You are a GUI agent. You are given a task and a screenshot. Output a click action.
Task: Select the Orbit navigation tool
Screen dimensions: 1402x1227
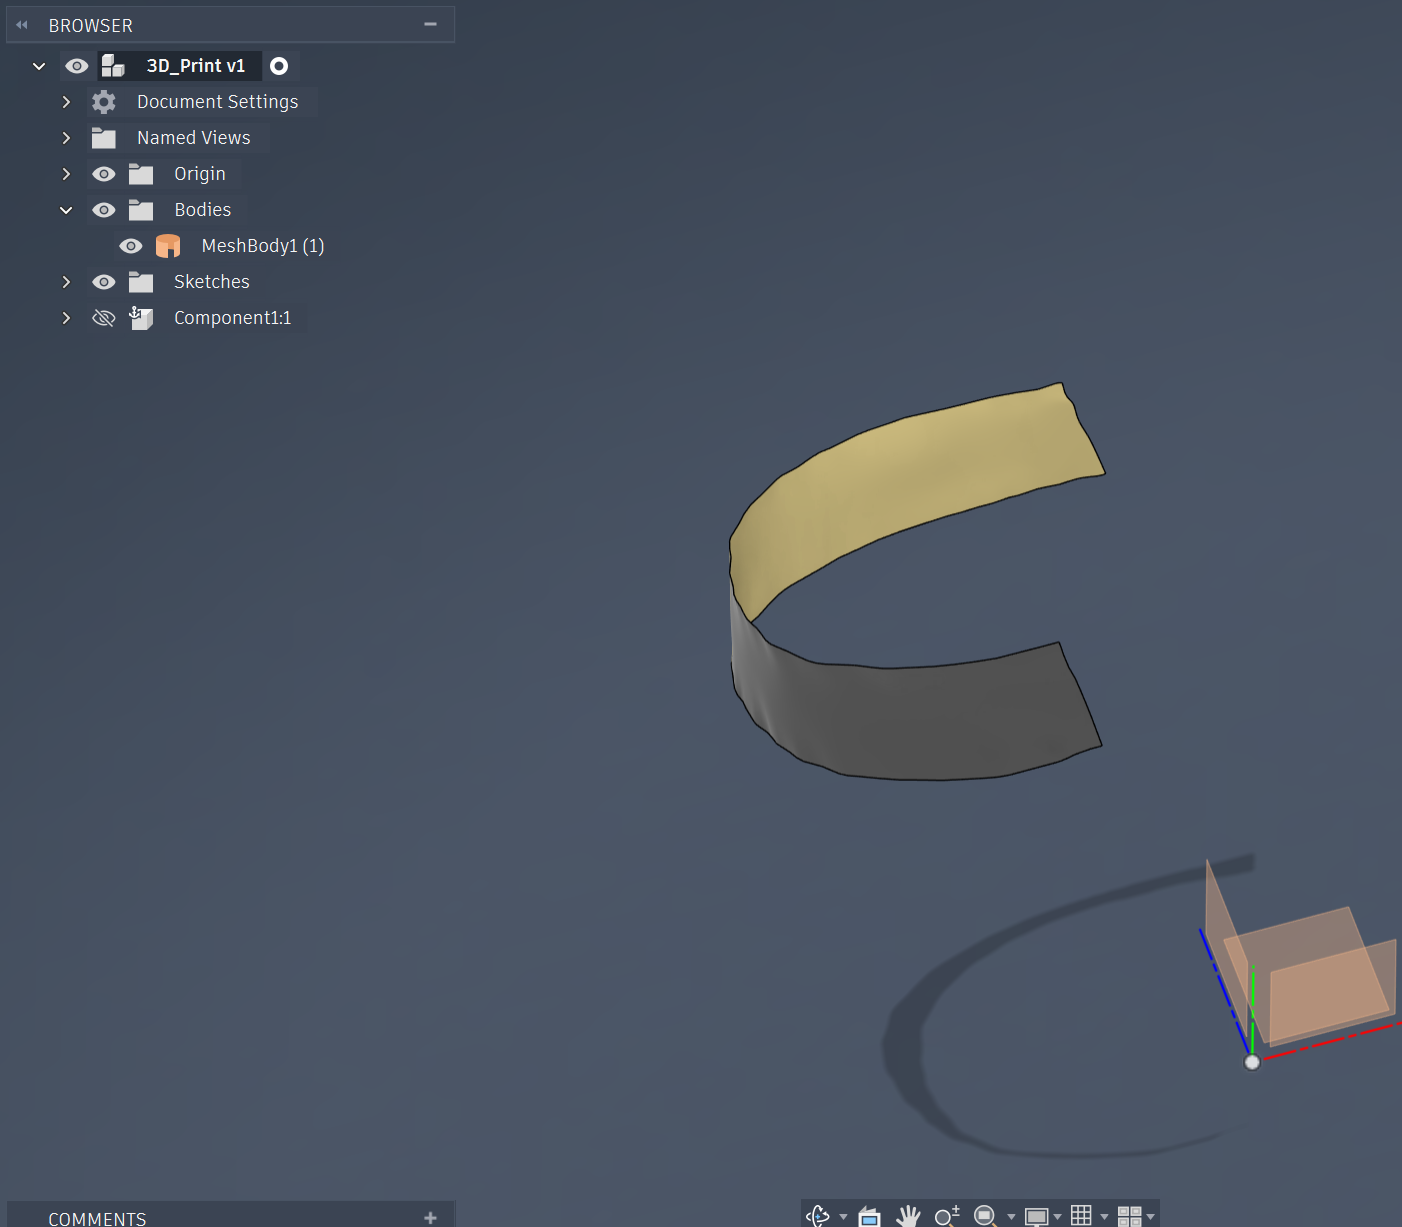[x=818, y=1216]
